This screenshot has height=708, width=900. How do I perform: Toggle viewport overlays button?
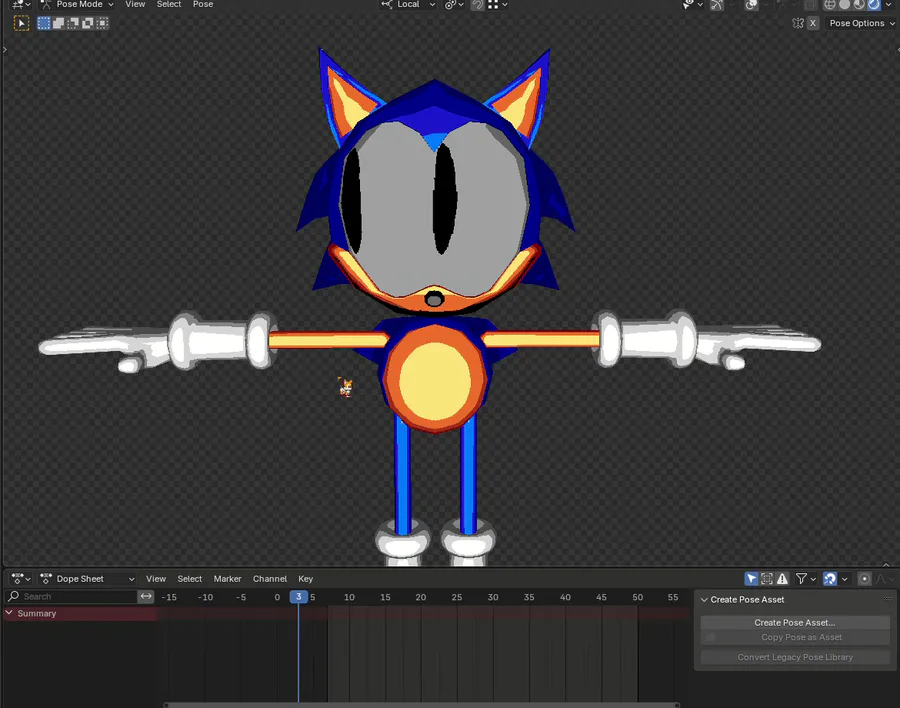pyautogui.click(x=751, y=5)
